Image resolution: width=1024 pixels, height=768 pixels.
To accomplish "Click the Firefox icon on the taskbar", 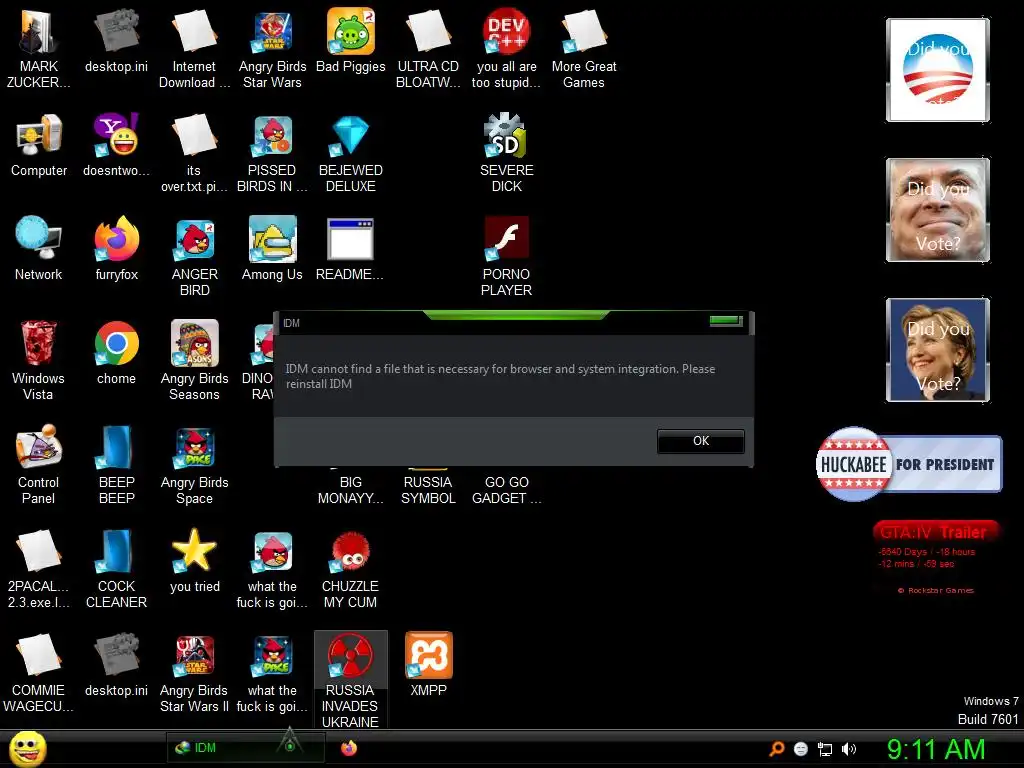I will coord(349,748).
